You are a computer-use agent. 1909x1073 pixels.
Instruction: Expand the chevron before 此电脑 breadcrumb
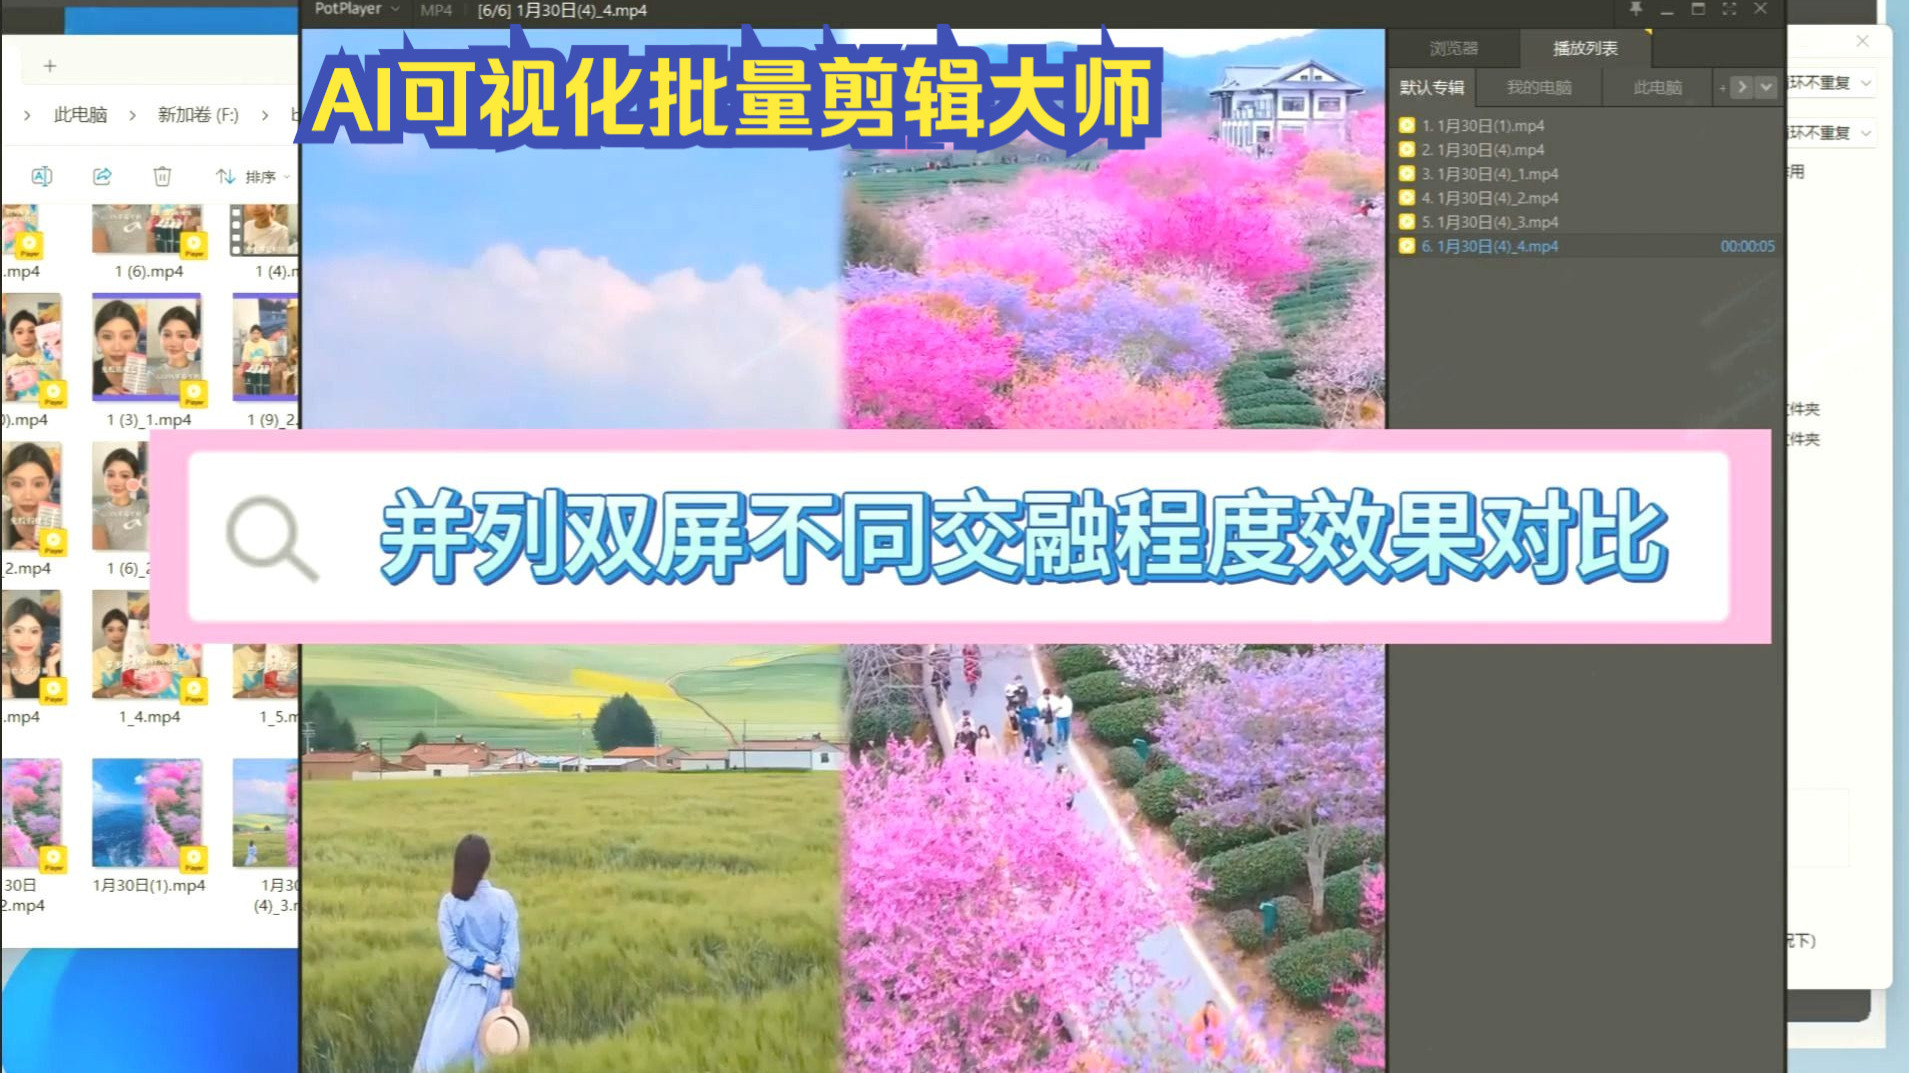pos(27,115)
